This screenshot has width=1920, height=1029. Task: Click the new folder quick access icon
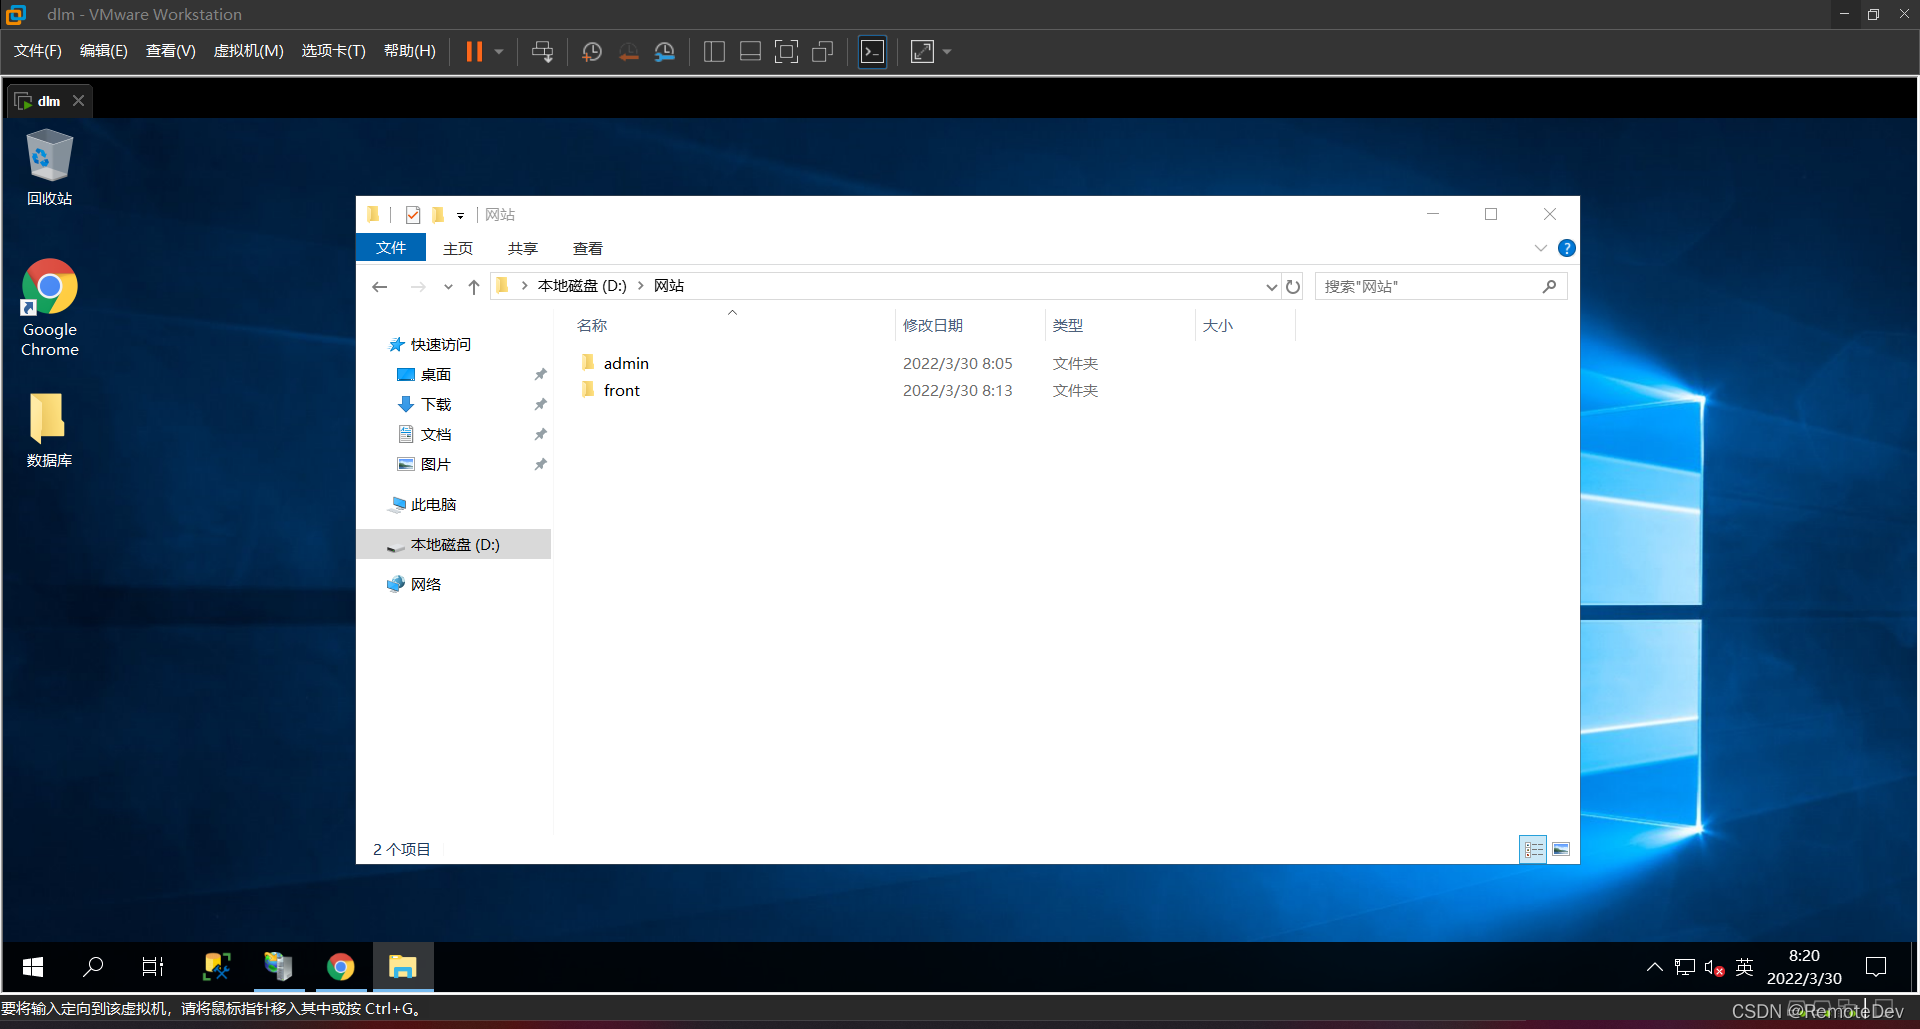pos(438,214)
